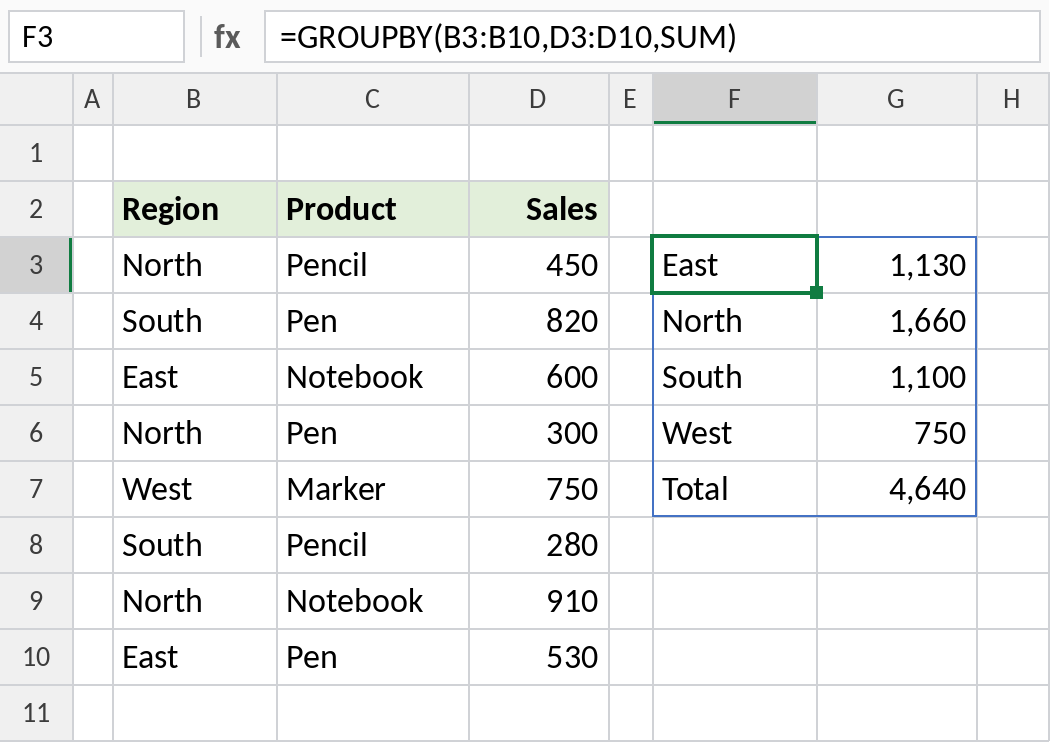This screenshot has width=1050, height=742.
Task: Click the Pencil cell in row 3
Action: click(x=373, y=265)
